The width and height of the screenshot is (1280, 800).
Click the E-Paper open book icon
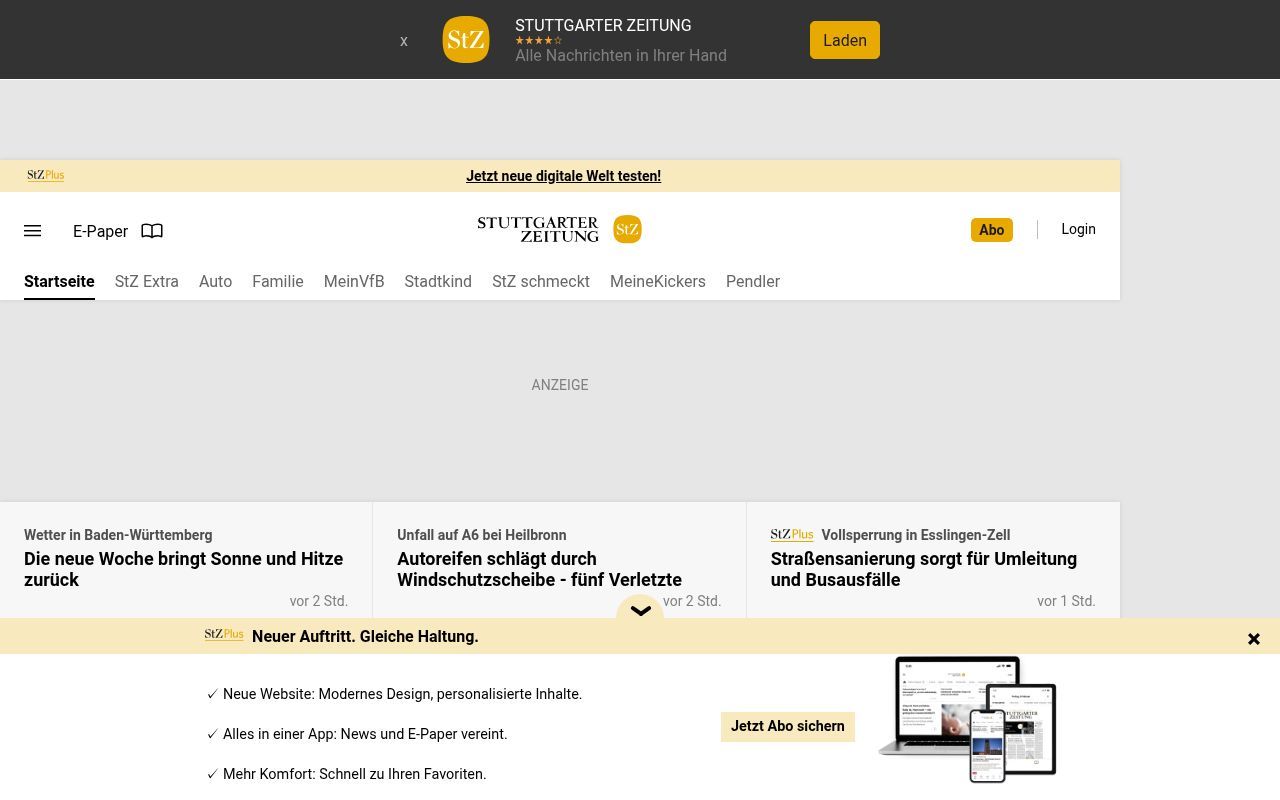[x=152, y=231]
